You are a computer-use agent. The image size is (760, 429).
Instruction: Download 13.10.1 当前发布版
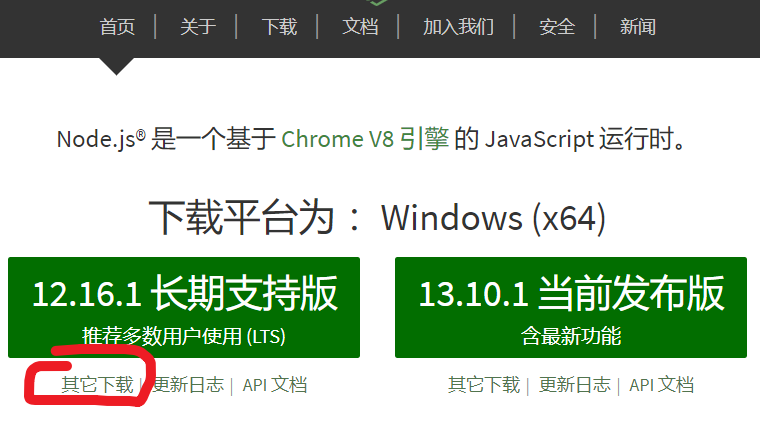pos(570,307)
